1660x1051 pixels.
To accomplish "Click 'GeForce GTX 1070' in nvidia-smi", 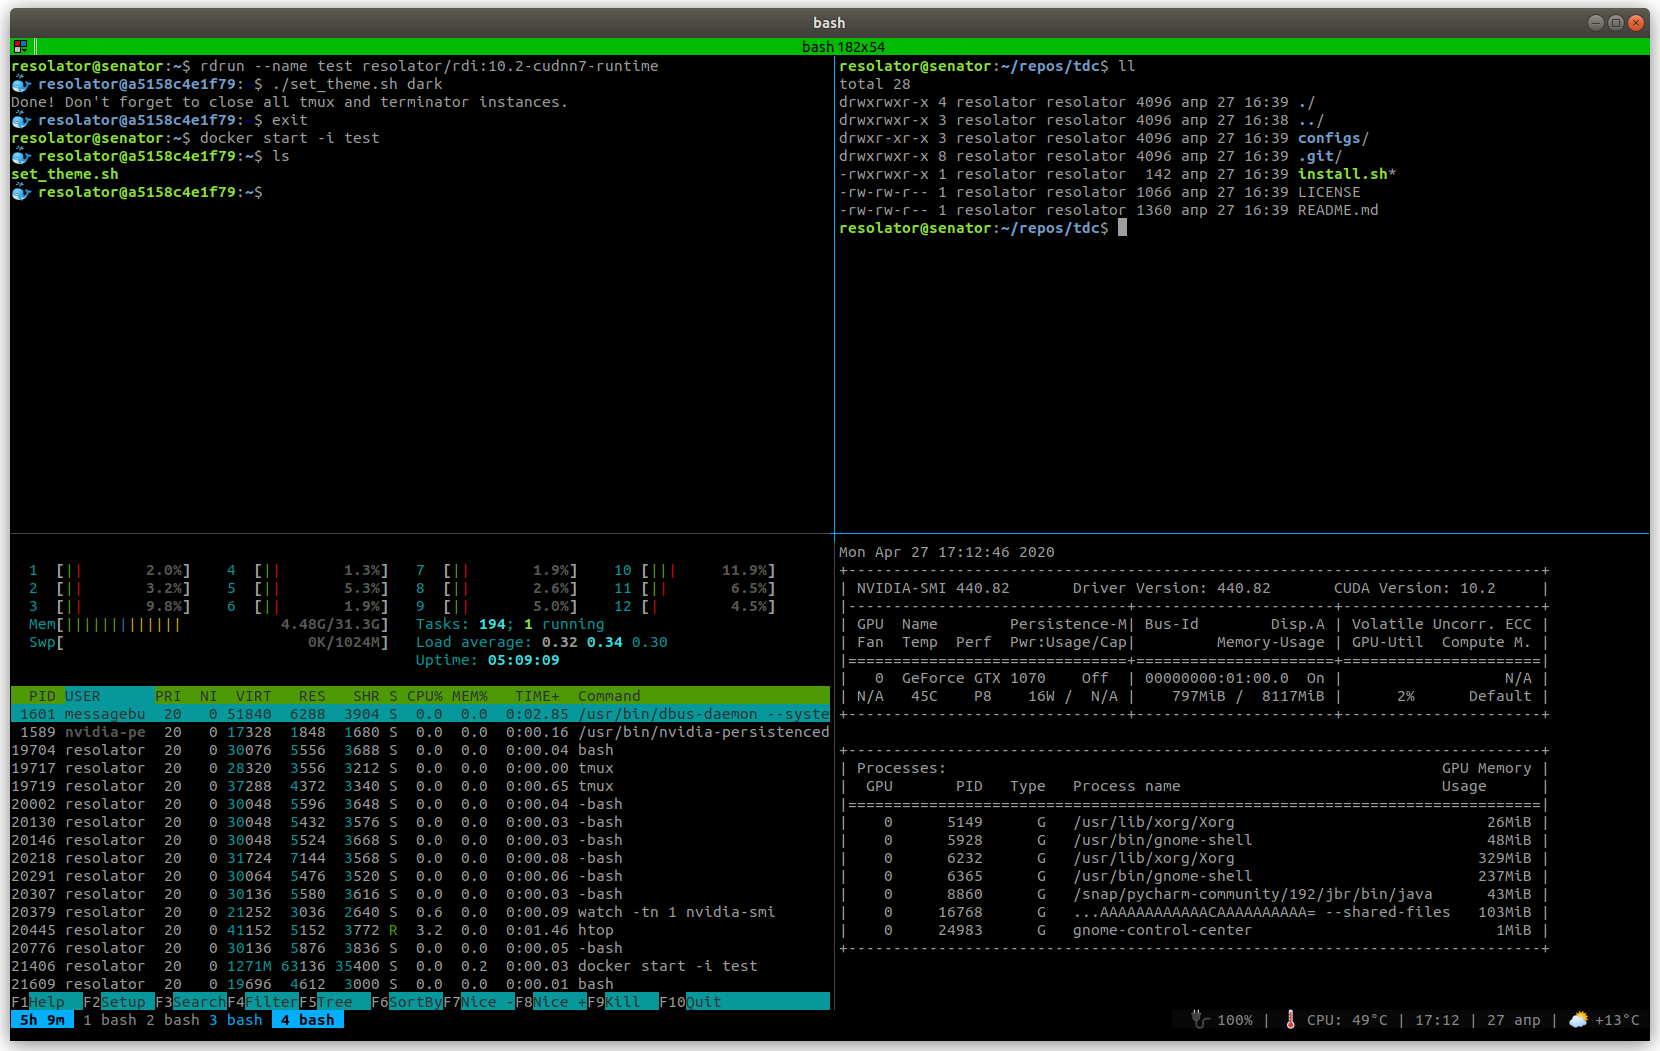I will click(973, 678).
